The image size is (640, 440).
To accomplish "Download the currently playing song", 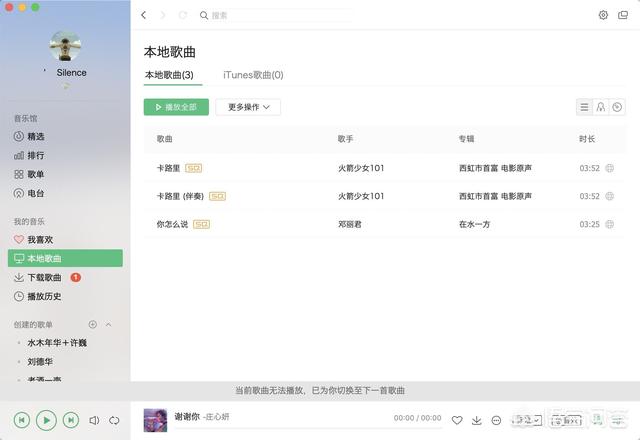I will tap(476, 420).
